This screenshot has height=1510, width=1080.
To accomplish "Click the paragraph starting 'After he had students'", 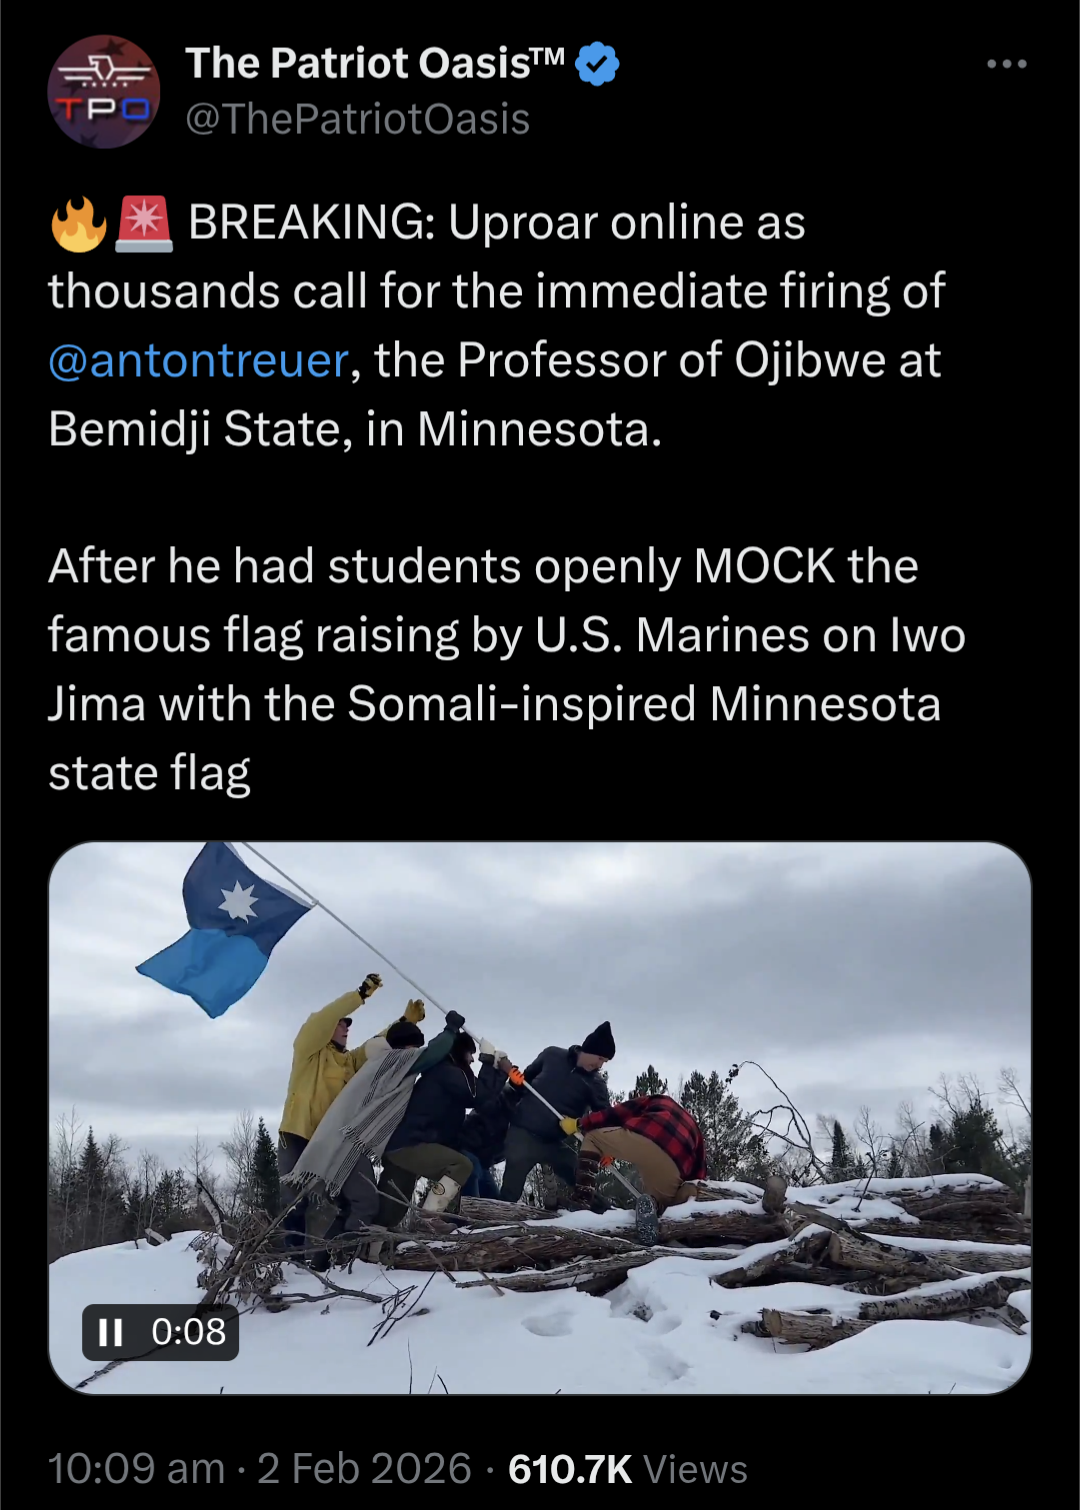I will (x=507, y=669).
